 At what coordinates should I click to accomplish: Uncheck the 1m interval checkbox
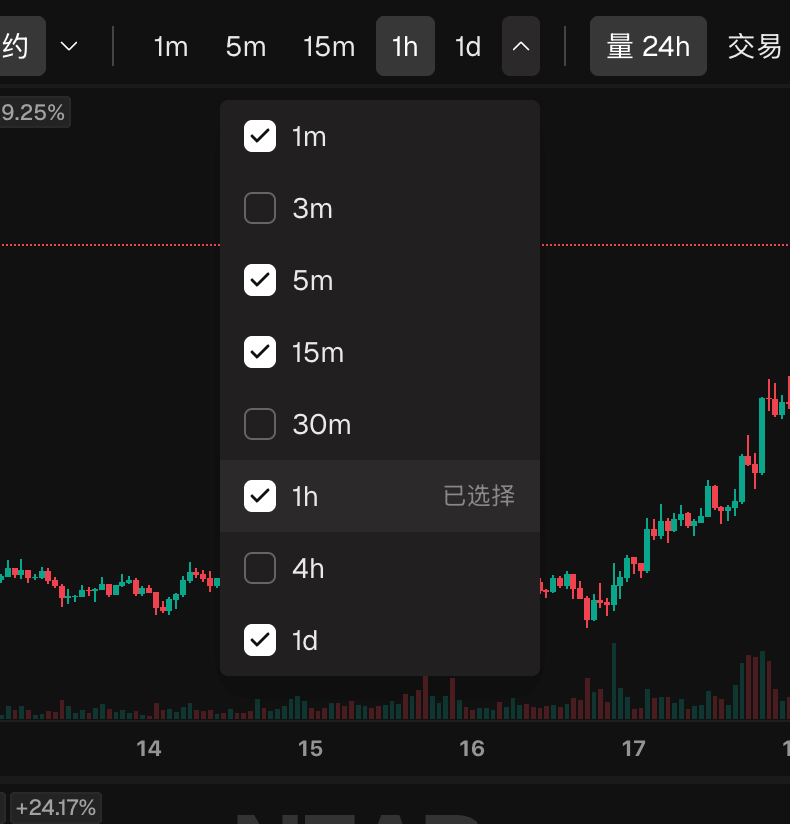260,136
